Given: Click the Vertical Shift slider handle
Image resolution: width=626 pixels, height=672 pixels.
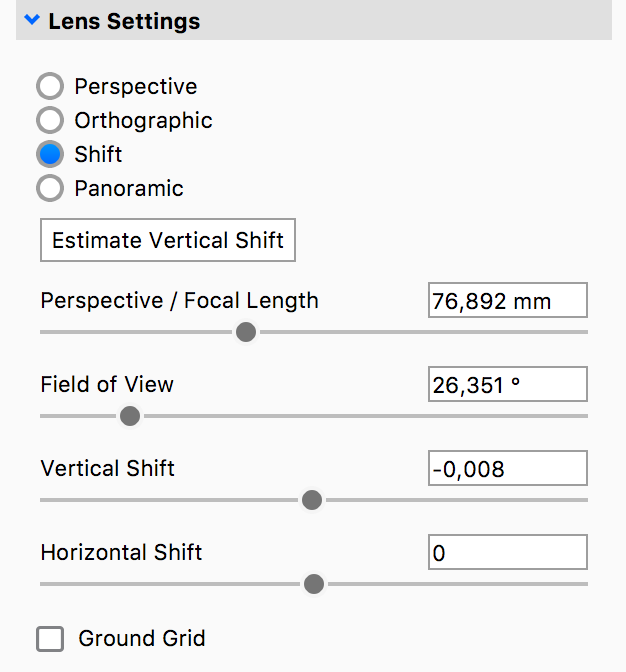Looking at the screenshot, I should pos(312,500).
